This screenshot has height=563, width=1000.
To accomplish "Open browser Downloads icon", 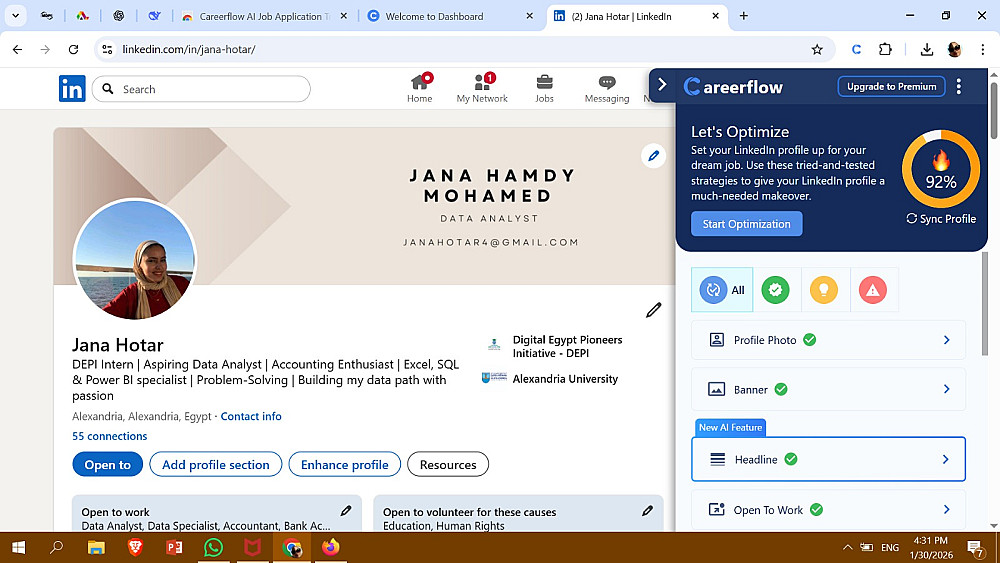I will (927, 49).
